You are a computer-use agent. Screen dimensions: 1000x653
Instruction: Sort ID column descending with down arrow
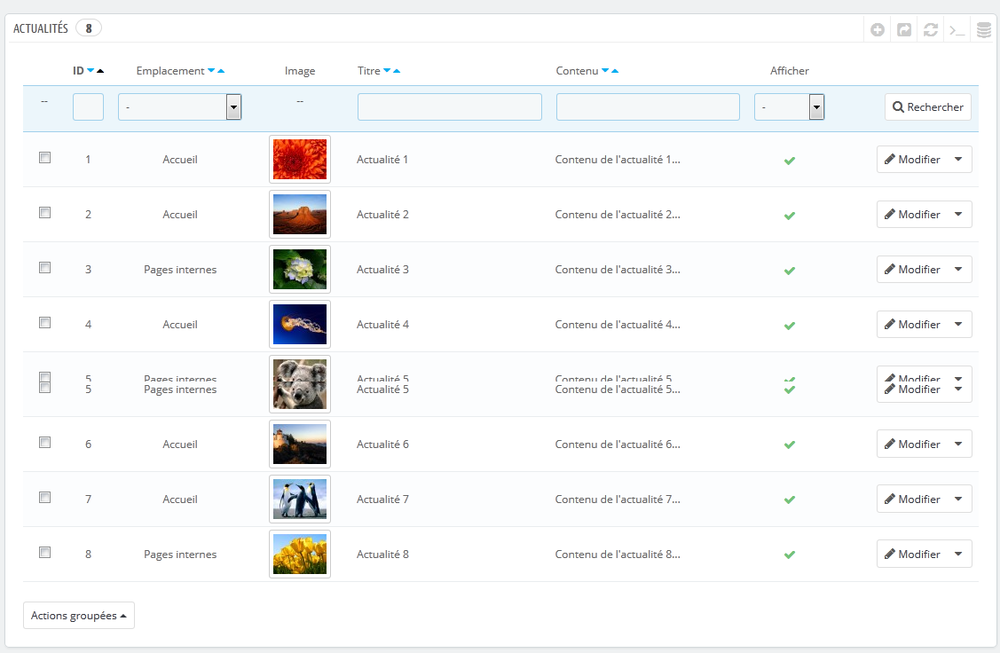click(91, 71)
